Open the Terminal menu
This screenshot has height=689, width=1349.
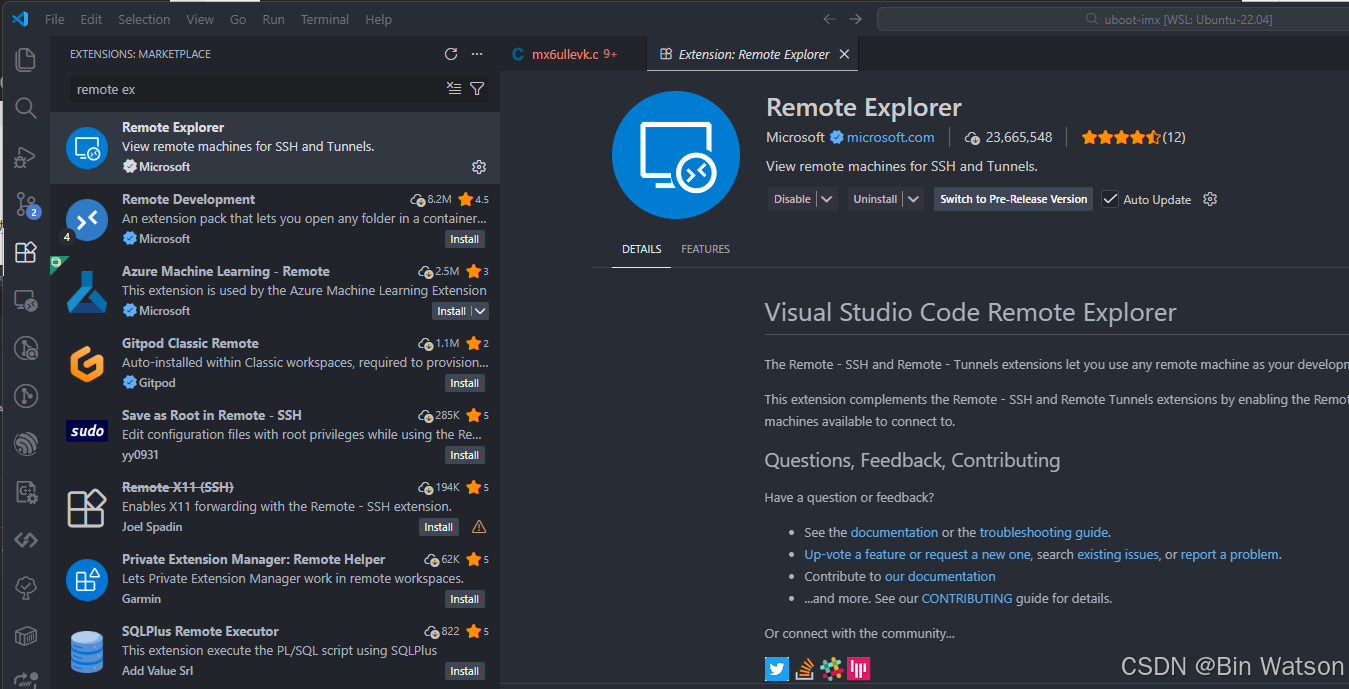point(325,19)
